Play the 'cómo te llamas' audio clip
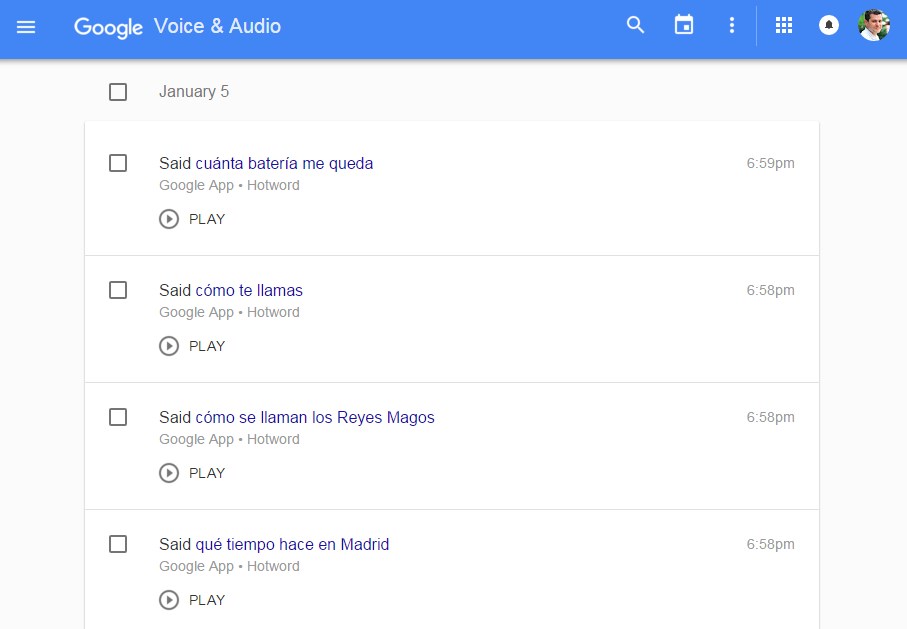The image size is (907, 629). (x=192, y=346)
